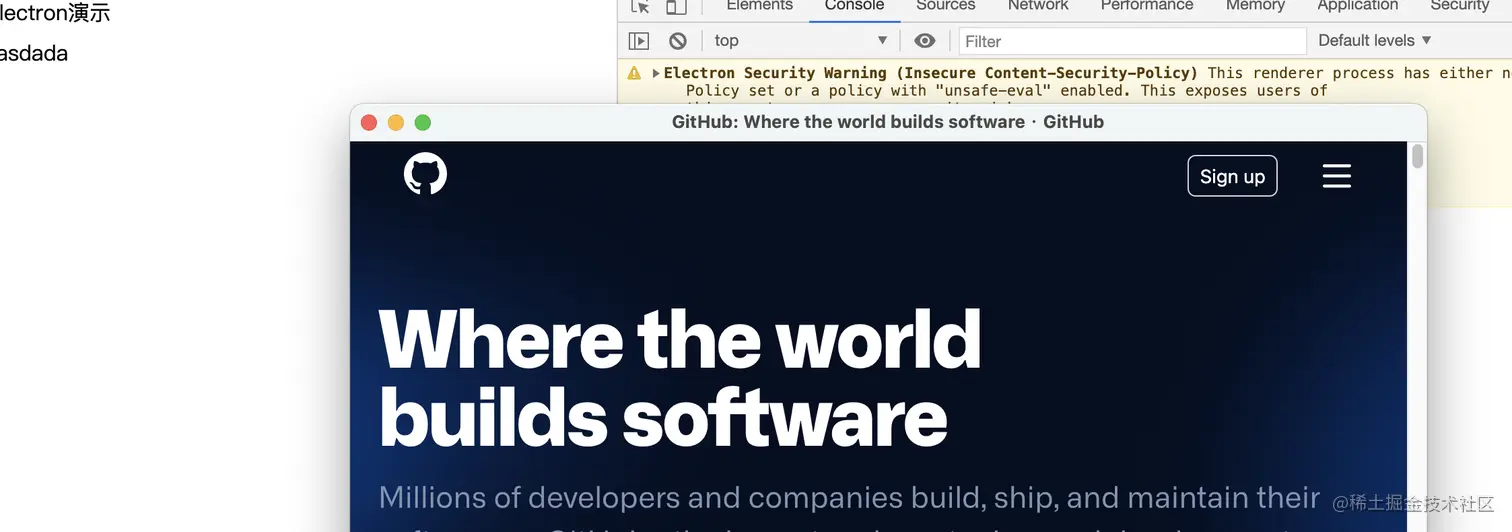
Task: Clear console with the ban icon
Action: (678, 41)
